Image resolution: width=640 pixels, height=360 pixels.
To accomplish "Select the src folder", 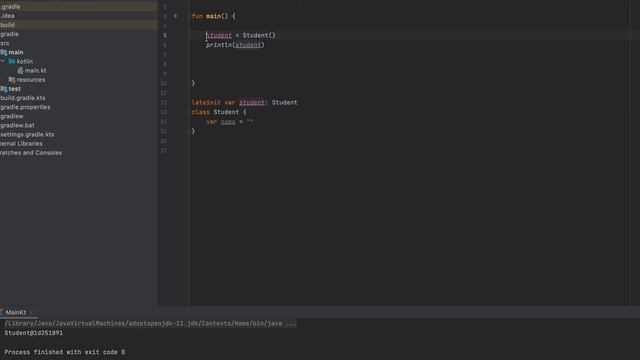I will 5,43.
